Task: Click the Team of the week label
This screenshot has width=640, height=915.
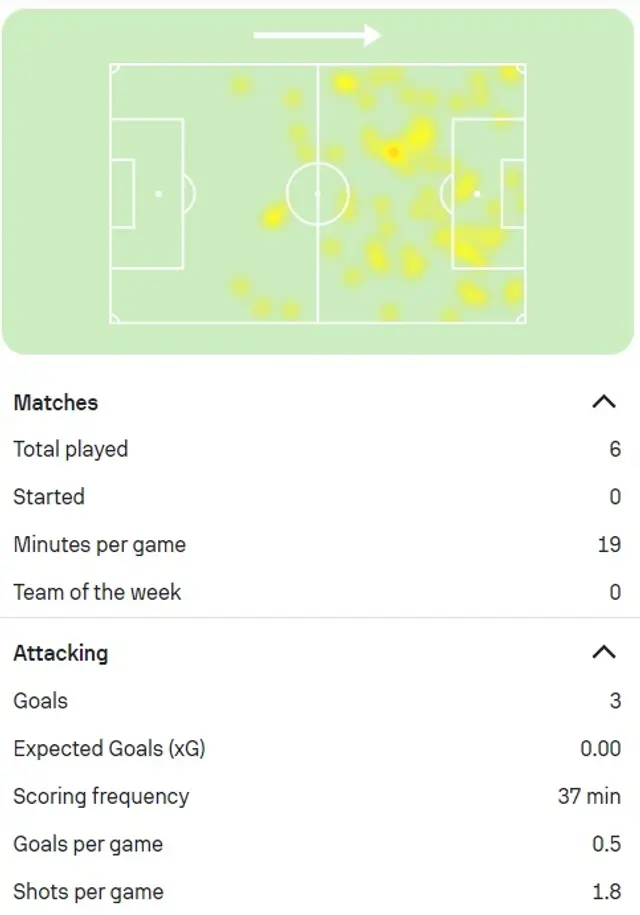Action: click(x=97, y=592)
